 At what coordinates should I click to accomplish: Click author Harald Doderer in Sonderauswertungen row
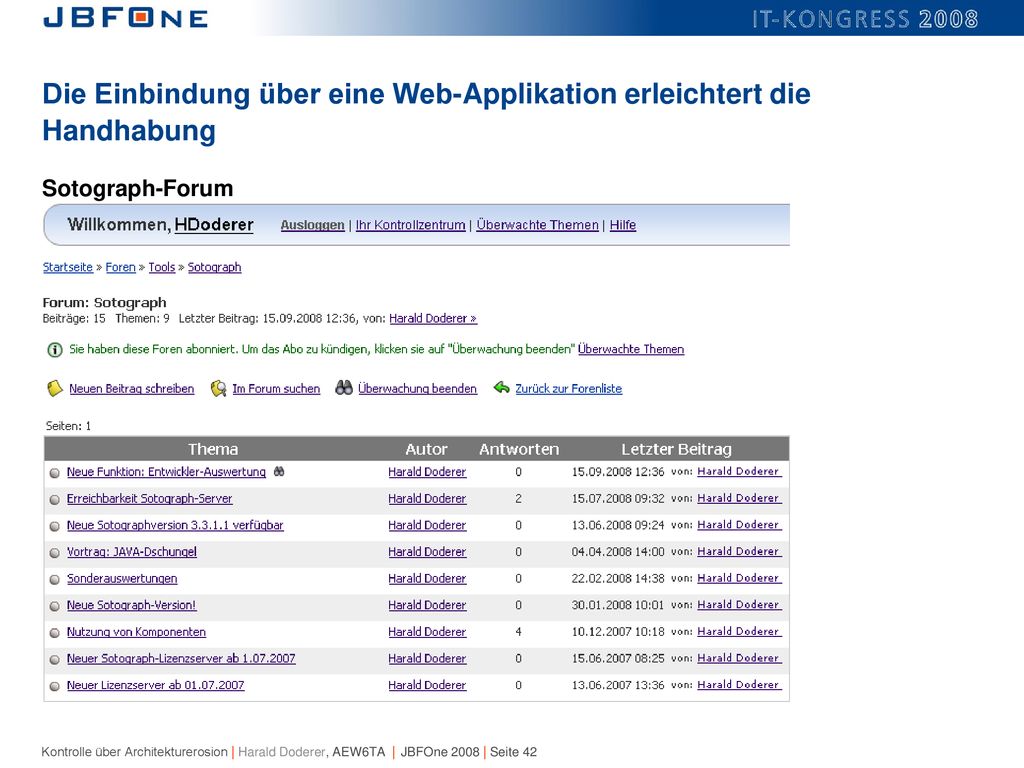click(427, 579)
